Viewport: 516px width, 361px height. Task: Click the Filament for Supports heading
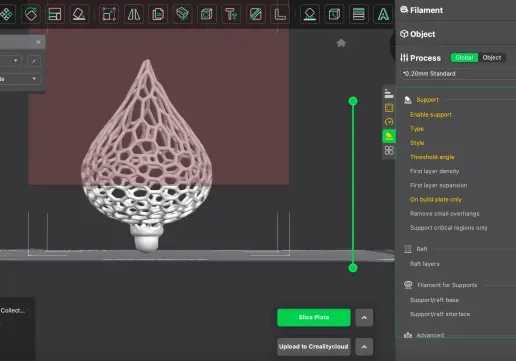447,285
